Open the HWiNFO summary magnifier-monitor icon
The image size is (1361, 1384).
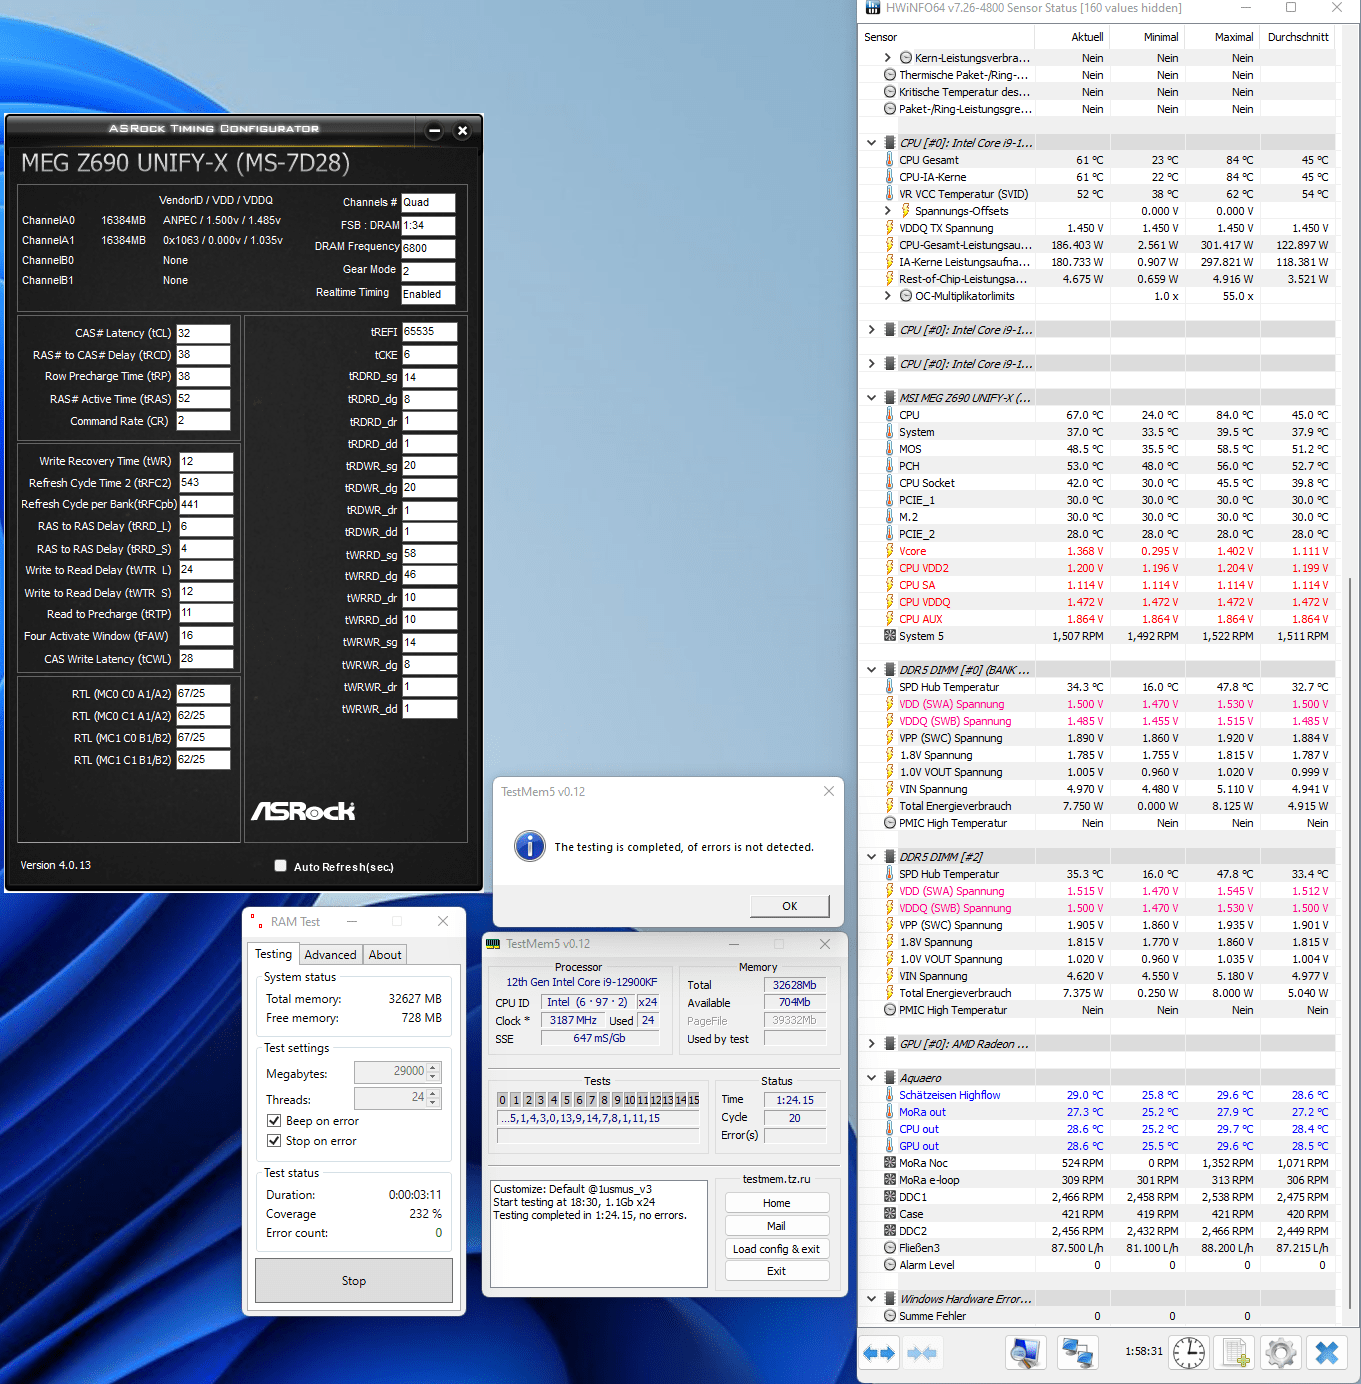[1025, 1353]
